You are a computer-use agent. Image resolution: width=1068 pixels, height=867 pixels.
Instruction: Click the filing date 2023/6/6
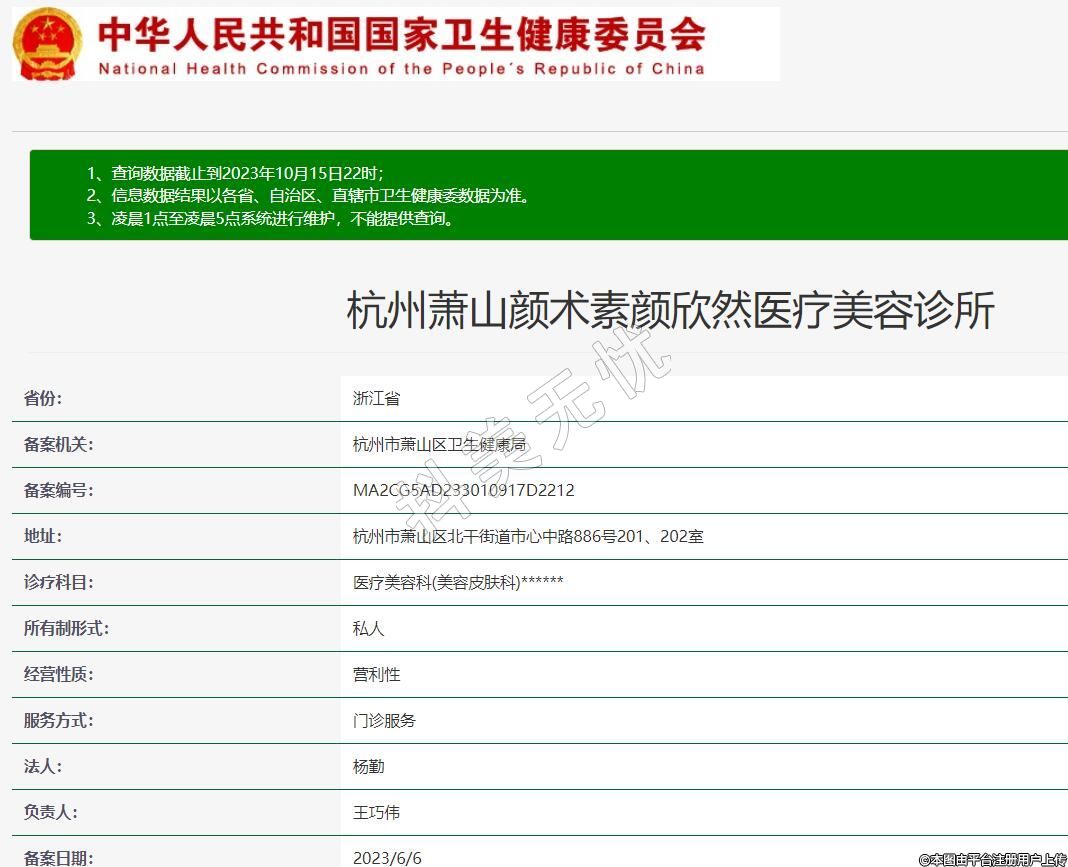[x=387, y=857]
